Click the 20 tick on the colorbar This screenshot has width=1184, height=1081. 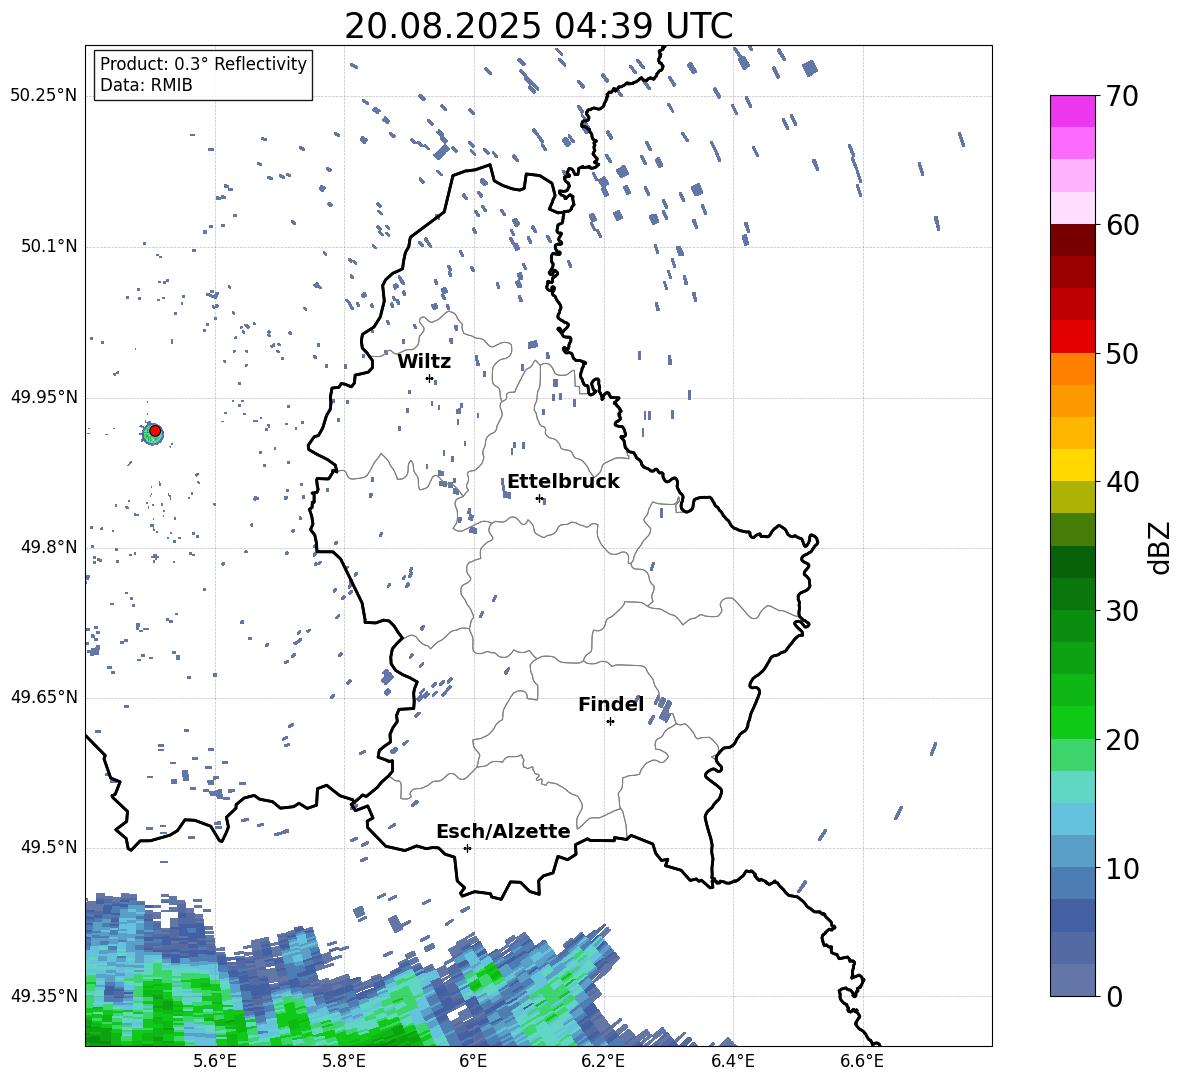click(1123, 740)
